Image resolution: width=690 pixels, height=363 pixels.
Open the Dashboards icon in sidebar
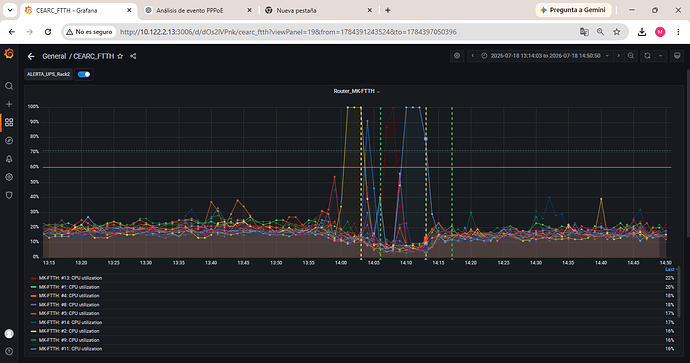[9, 122]
